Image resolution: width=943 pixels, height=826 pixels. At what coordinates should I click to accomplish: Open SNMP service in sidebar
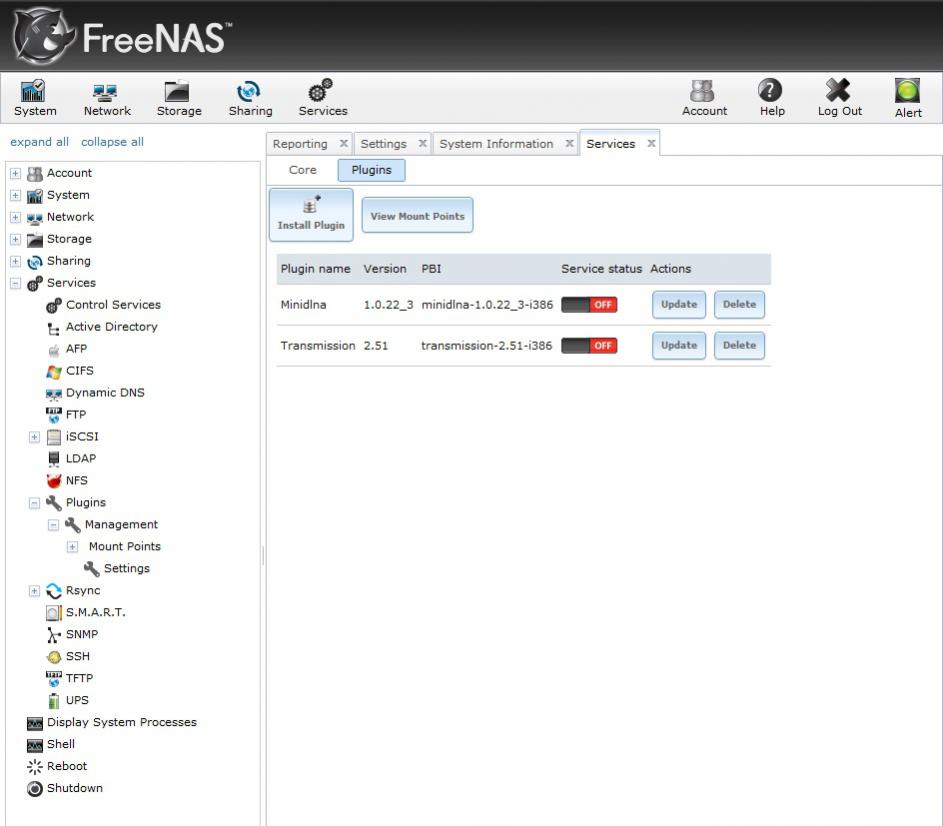(72, 634)
